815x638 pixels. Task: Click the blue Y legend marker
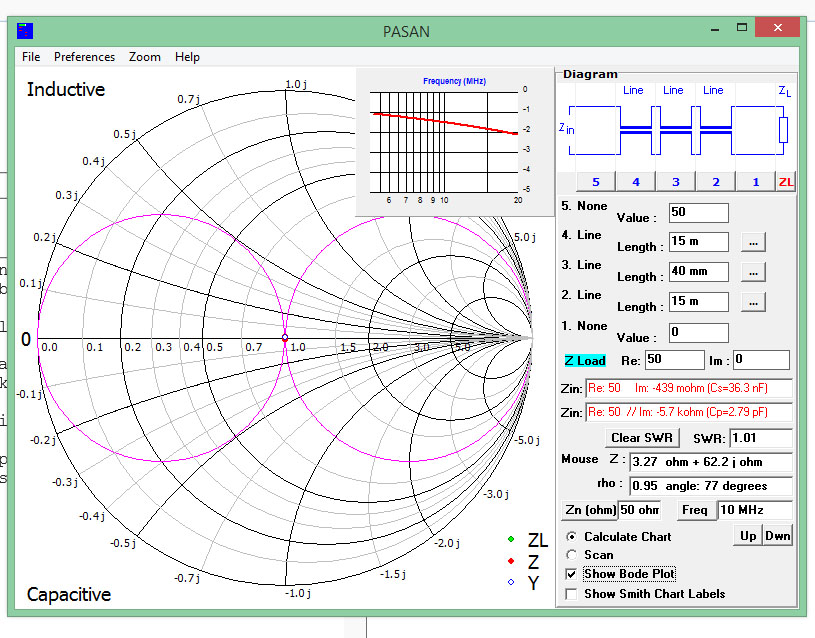tap(511, 582)
